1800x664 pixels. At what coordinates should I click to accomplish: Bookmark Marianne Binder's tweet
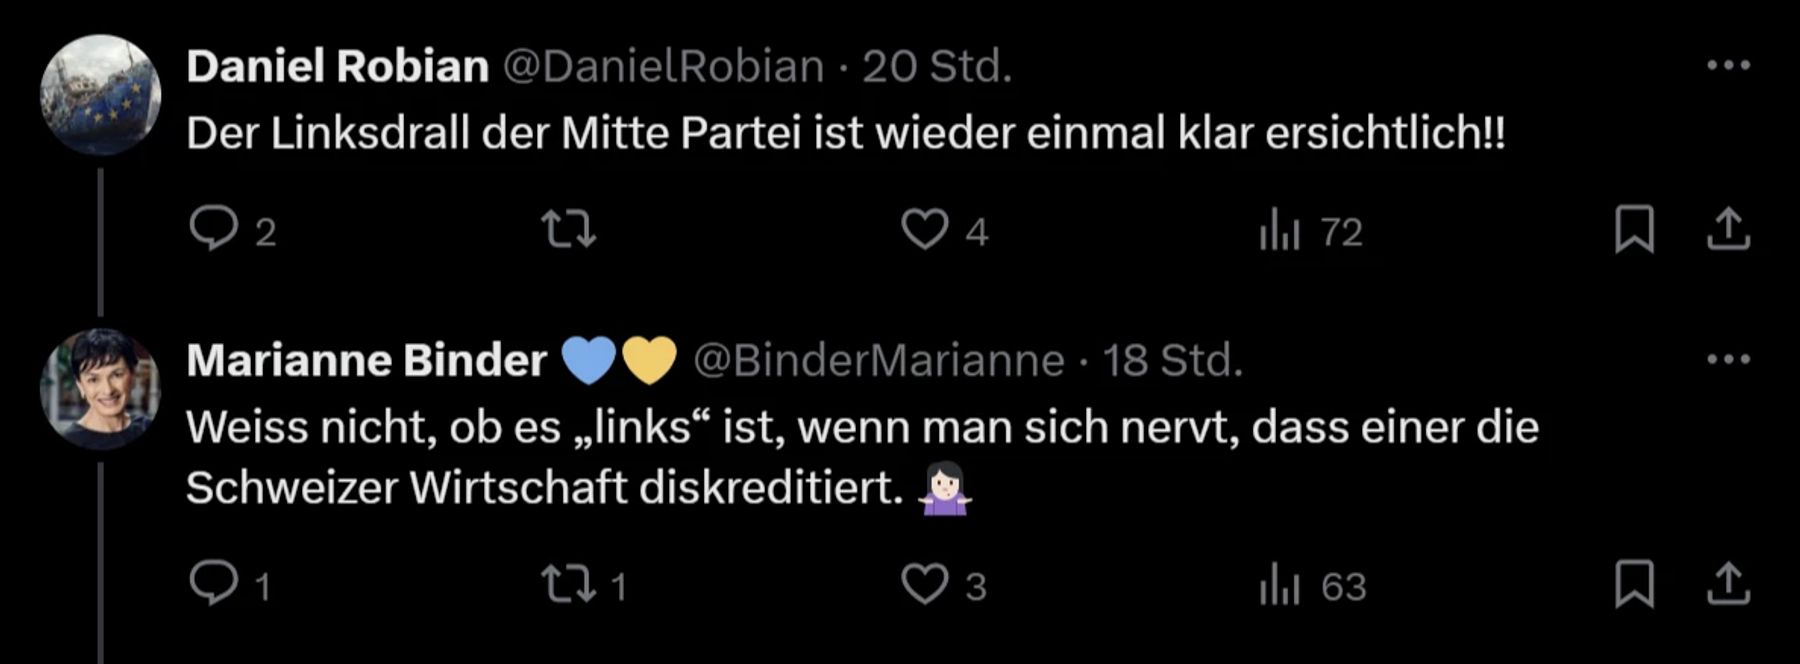click(x=1634, y=585)
